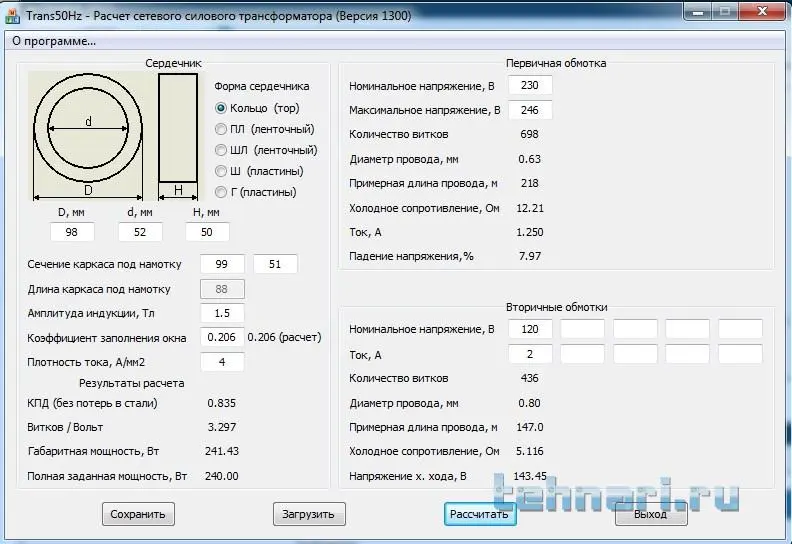The width and height of the screenshot is (792, 544).
Task: Click primary cold resistance value 12.21
Action: pos(530,208)
